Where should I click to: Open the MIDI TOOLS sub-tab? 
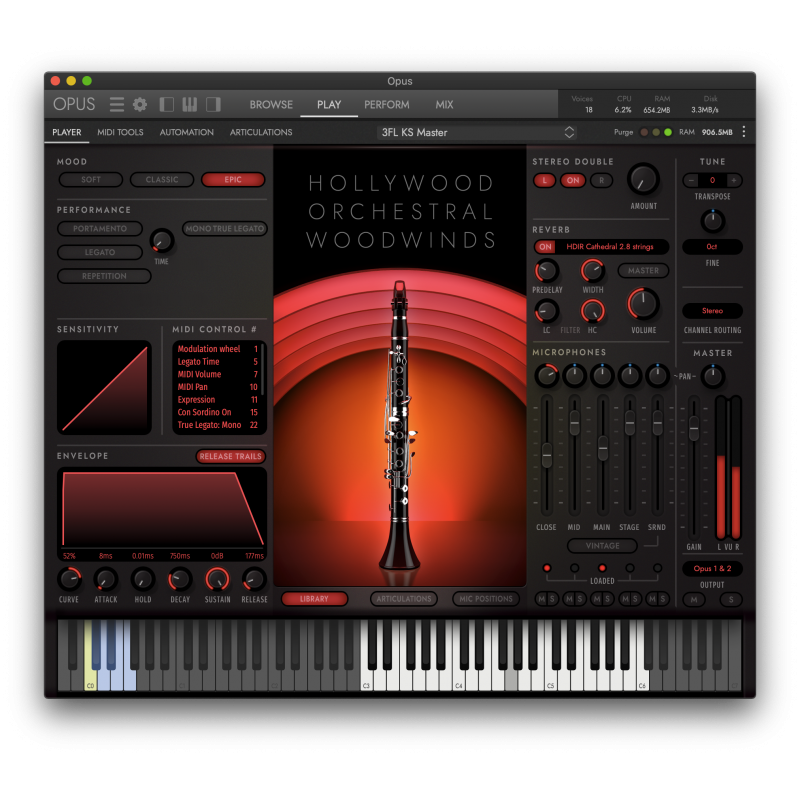click(120, 132)
